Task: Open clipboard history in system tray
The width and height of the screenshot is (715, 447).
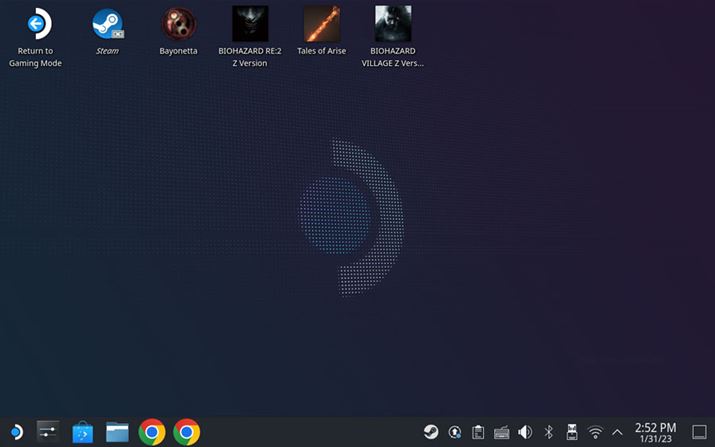Action: (x=478, y=432)
